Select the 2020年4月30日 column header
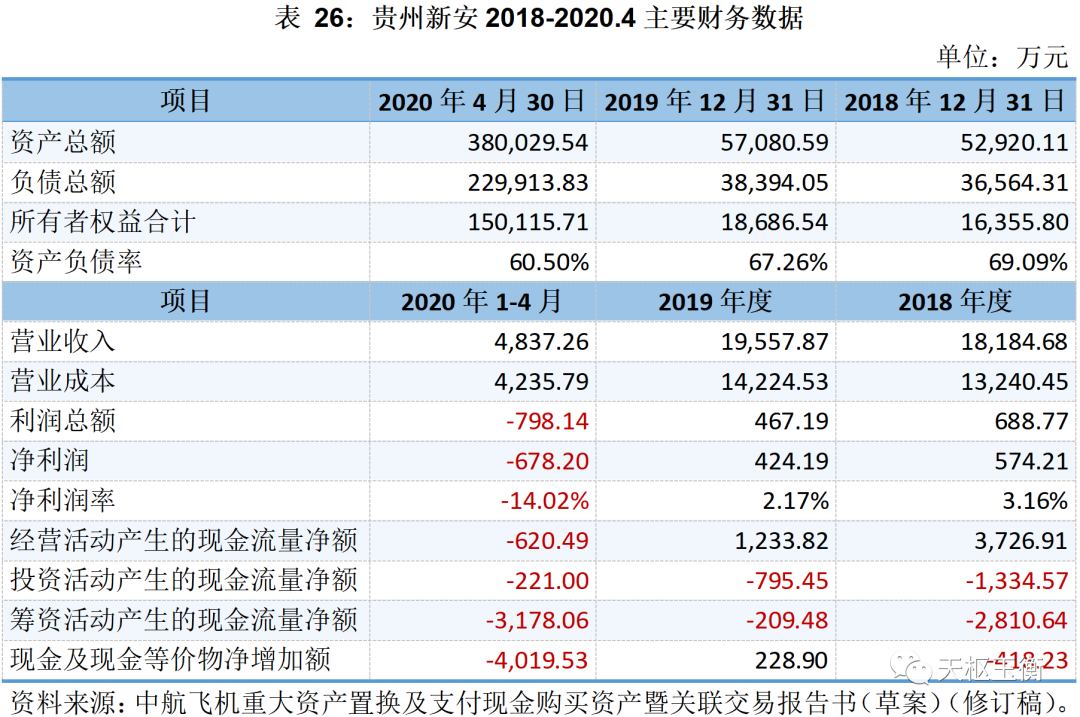This screenshot has width=1080, height=717. click(482, 101)
